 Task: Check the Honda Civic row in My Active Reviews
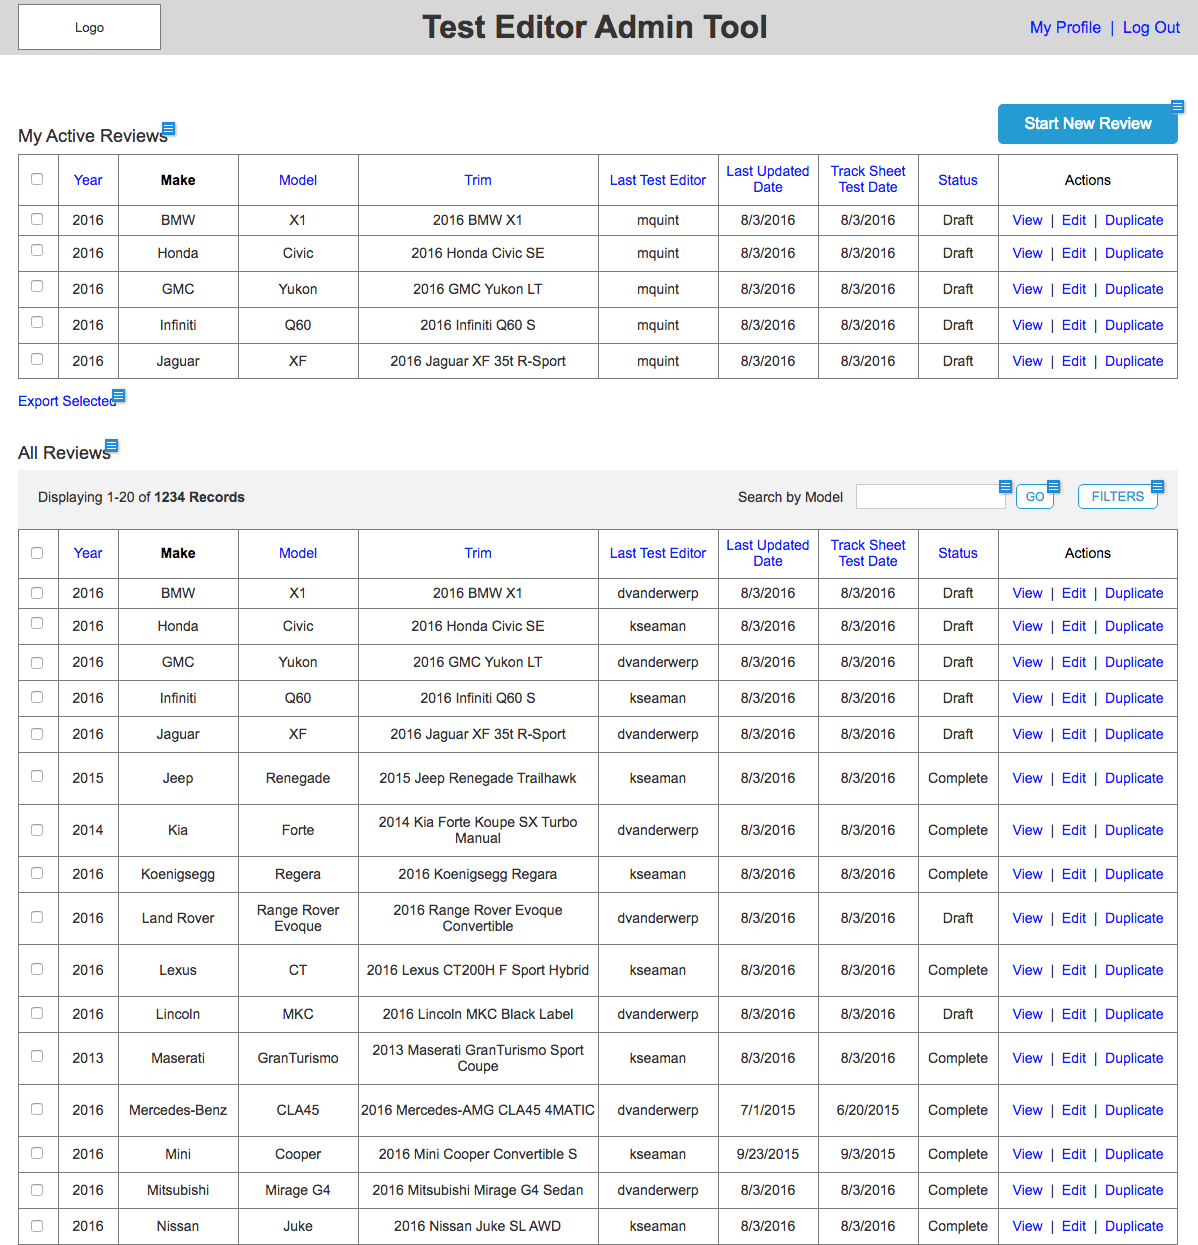pos(37,250)
